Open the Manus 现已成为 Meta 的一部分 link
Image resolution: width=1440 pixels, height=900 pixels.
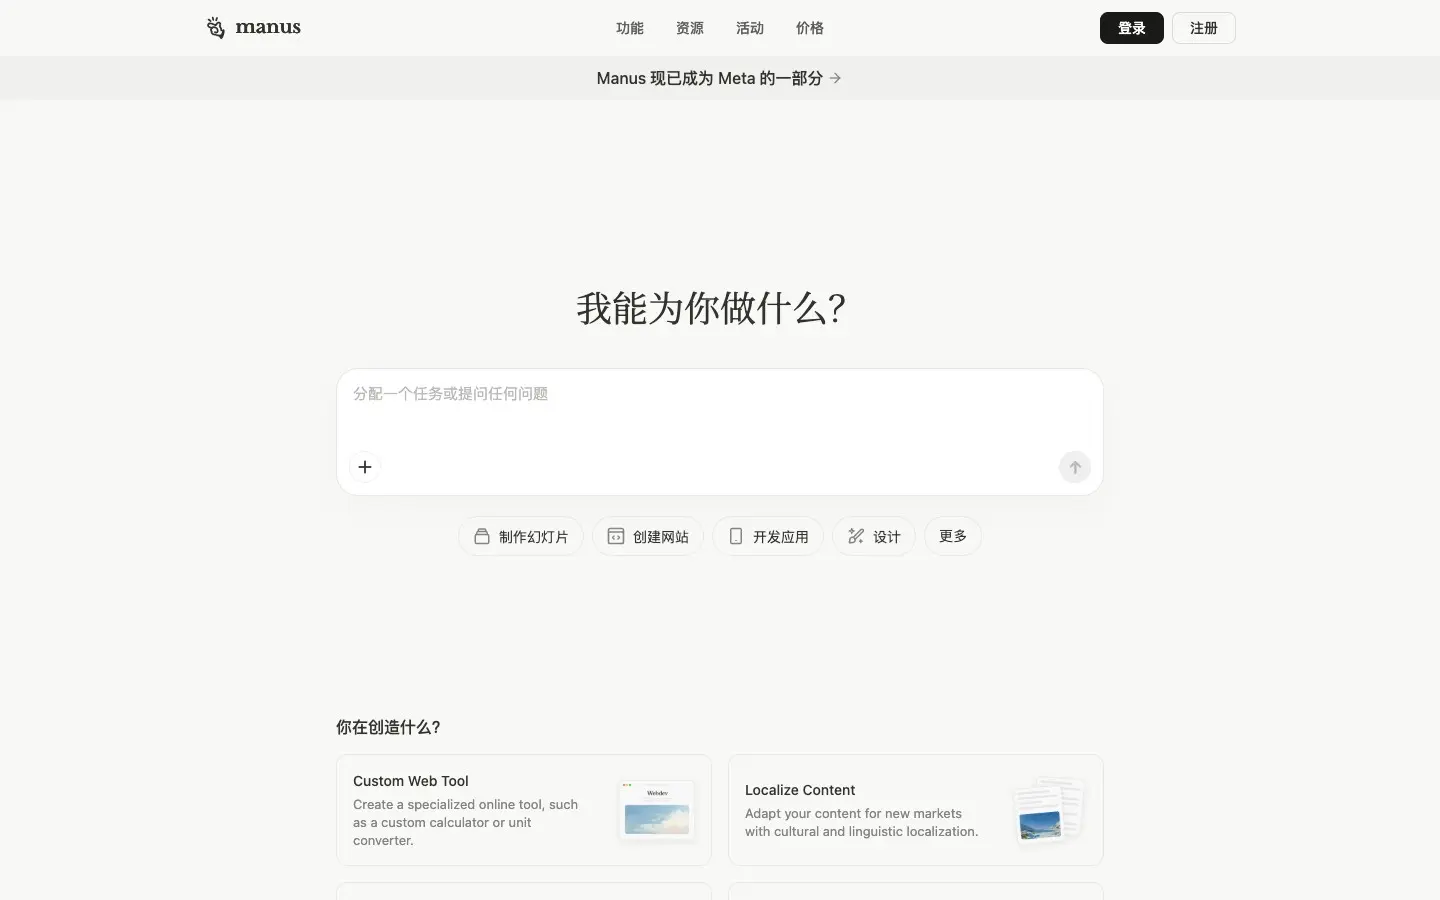click(709, 78)
